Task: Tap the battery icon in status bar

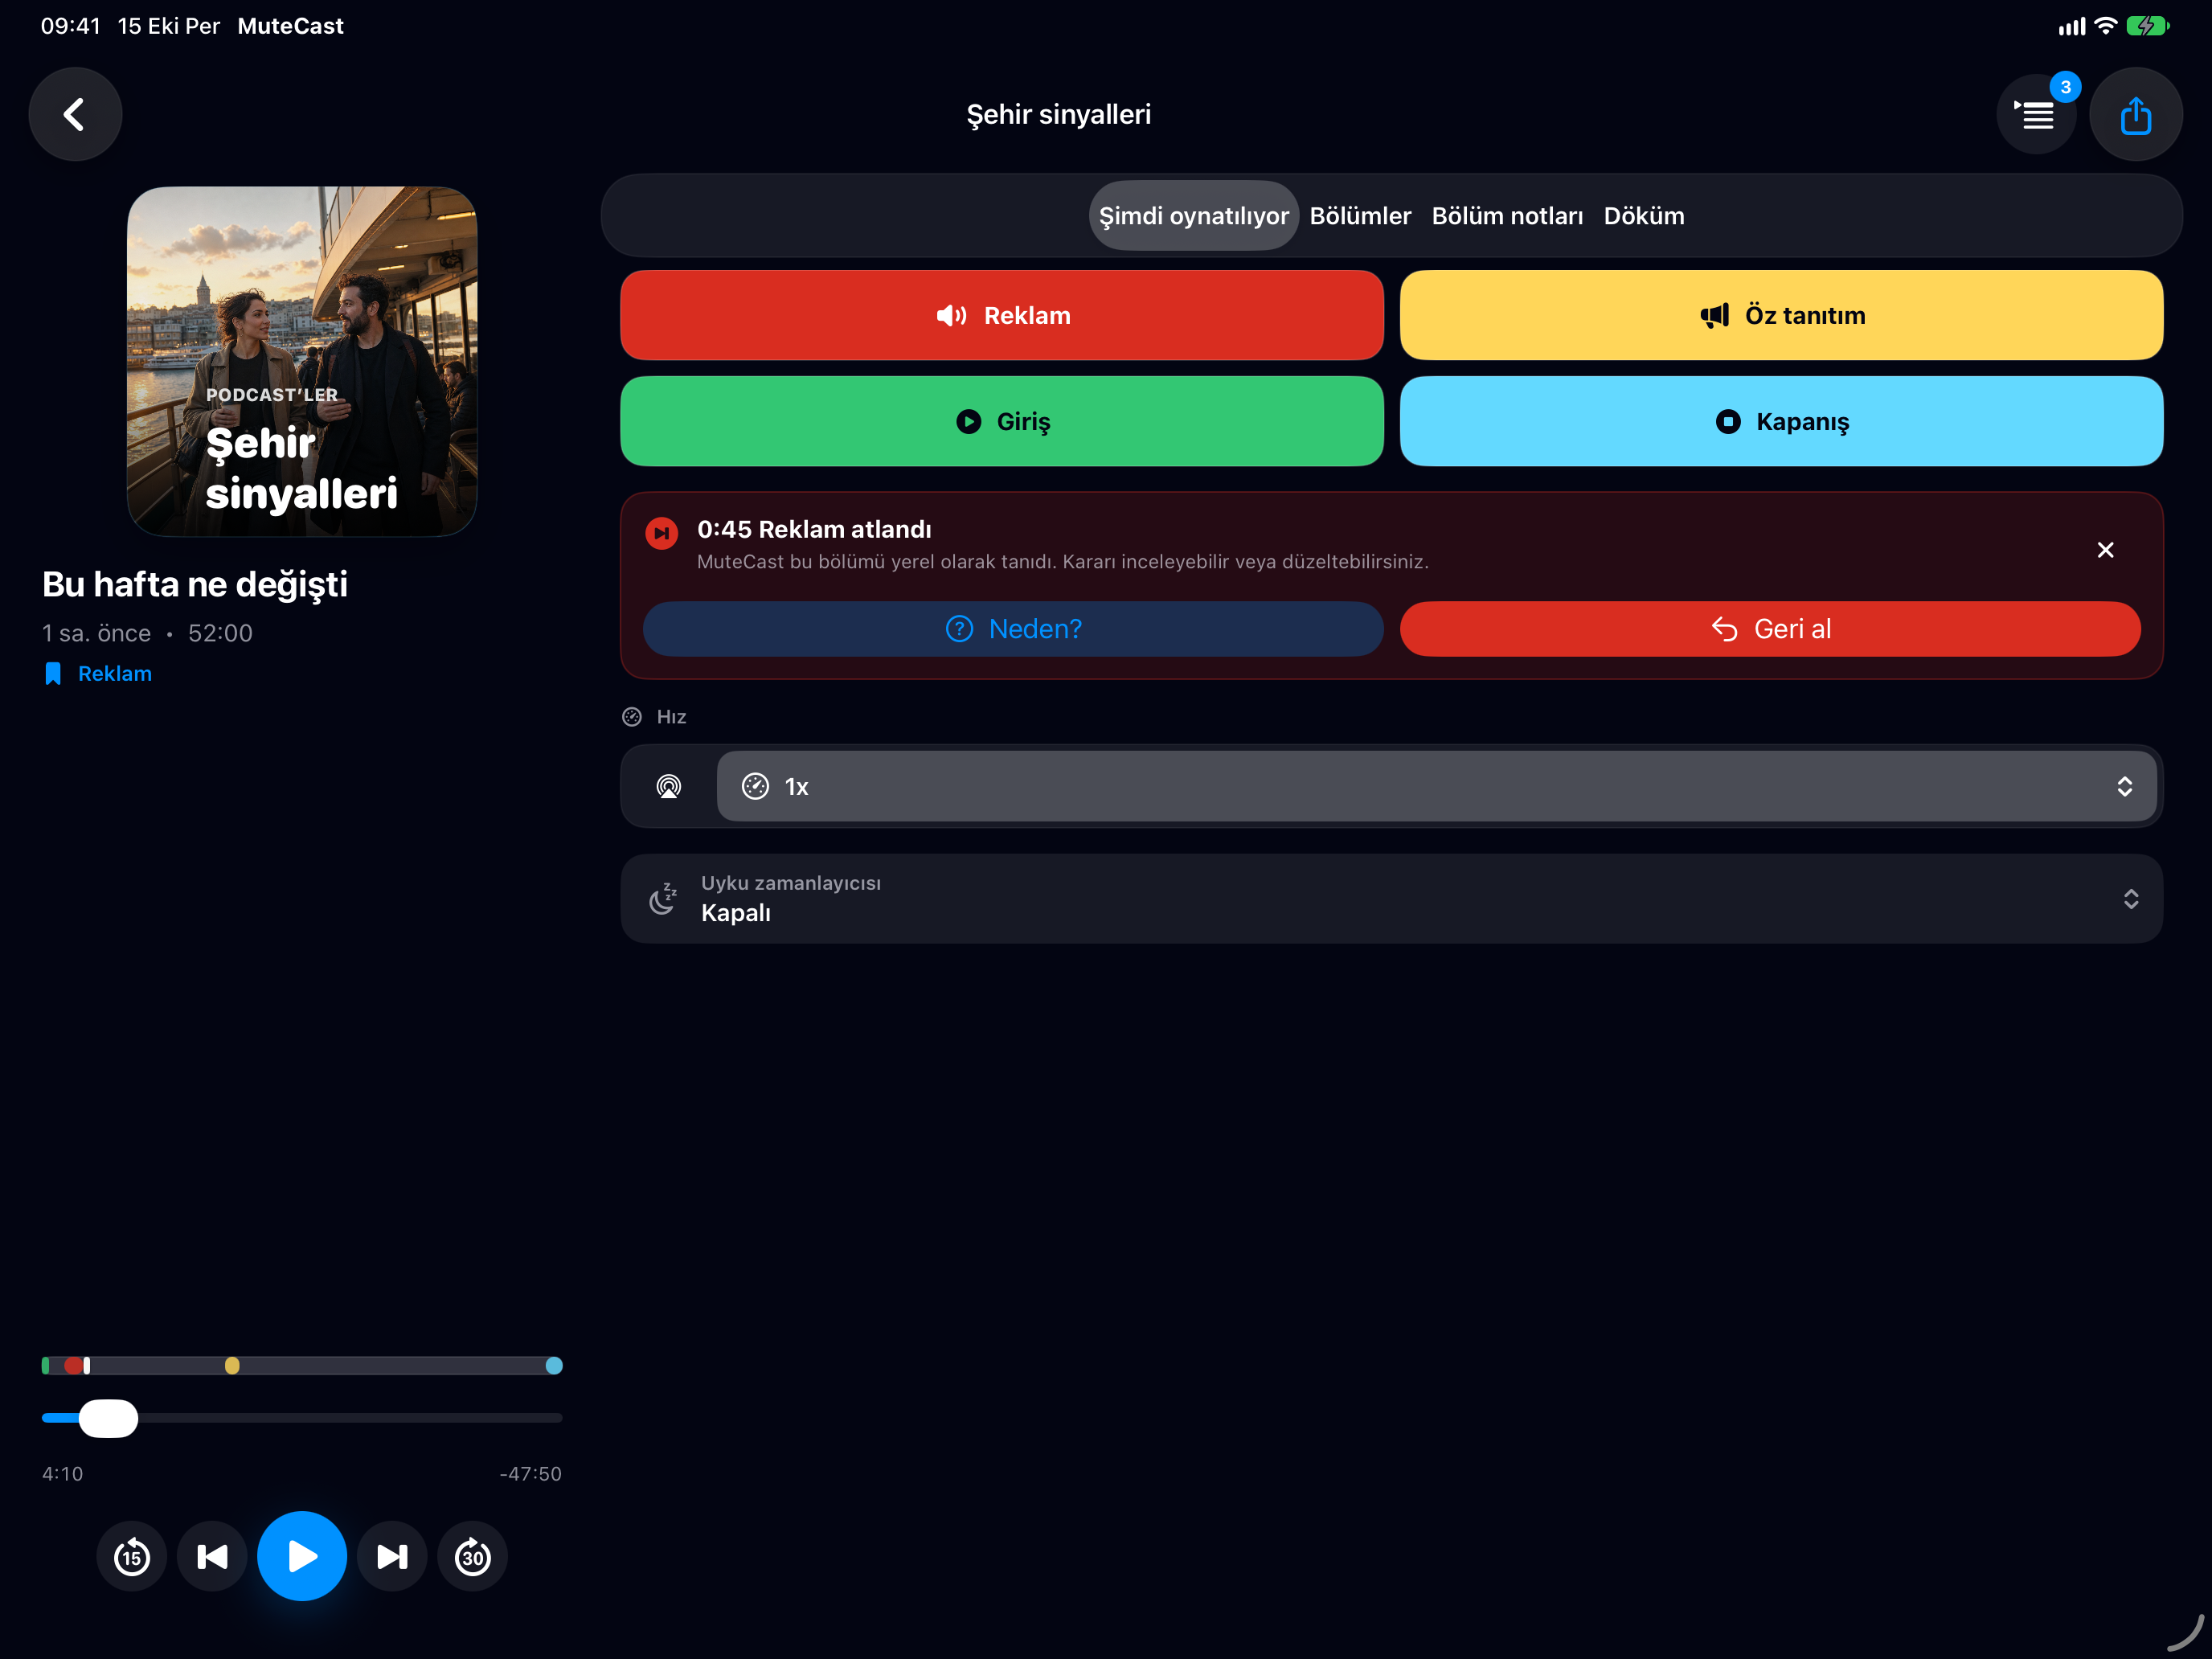Action: click(2147, 26)
